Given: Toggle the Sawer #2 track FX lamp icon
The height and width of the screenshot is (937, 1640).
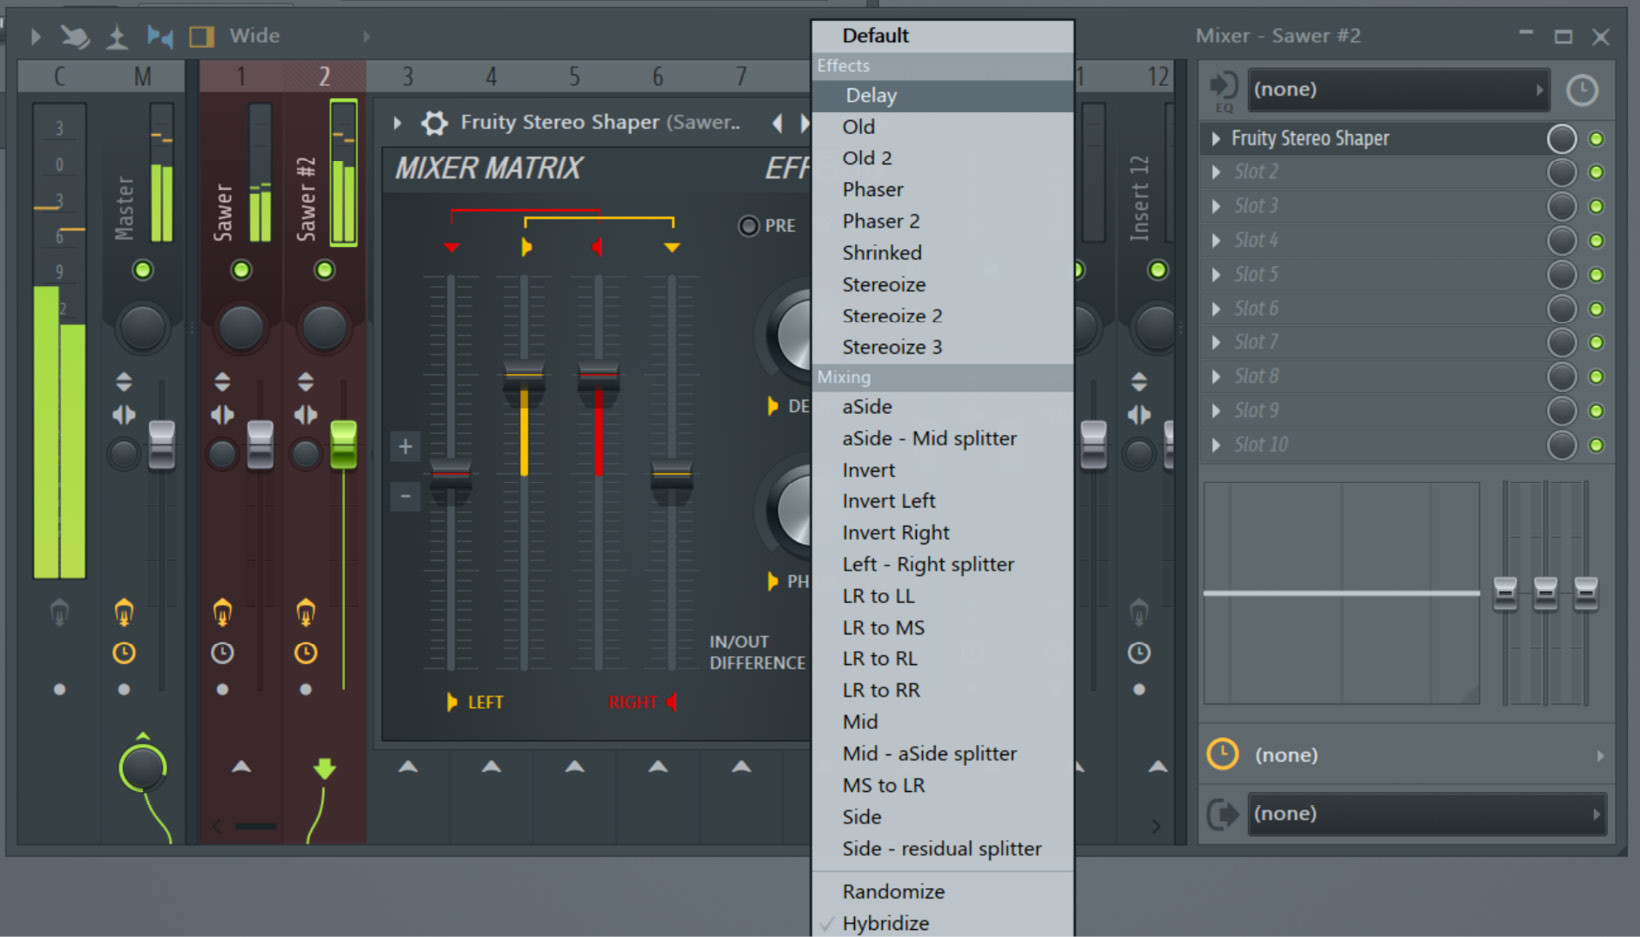Looking at the screenshot, I should 306,611.
